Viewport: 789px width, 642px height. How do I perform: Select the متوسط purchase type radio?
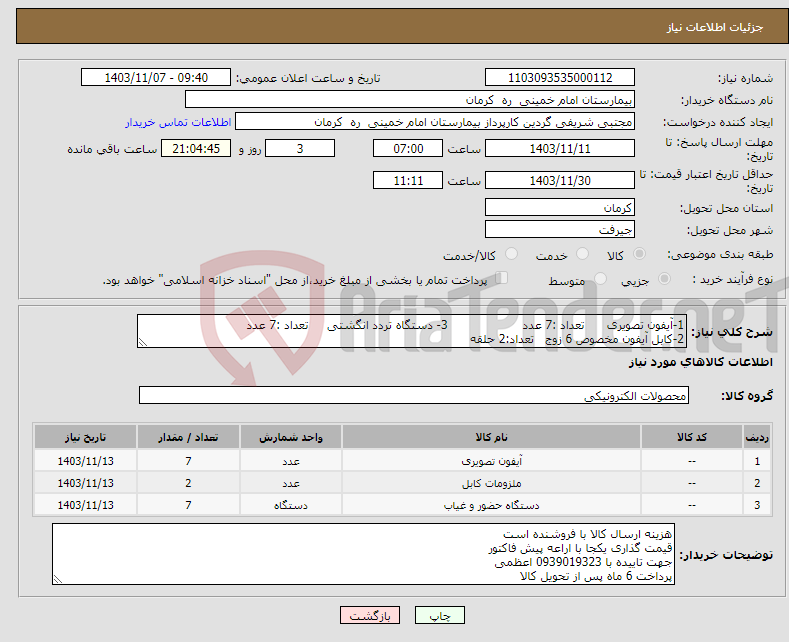(x=600, y=278)
